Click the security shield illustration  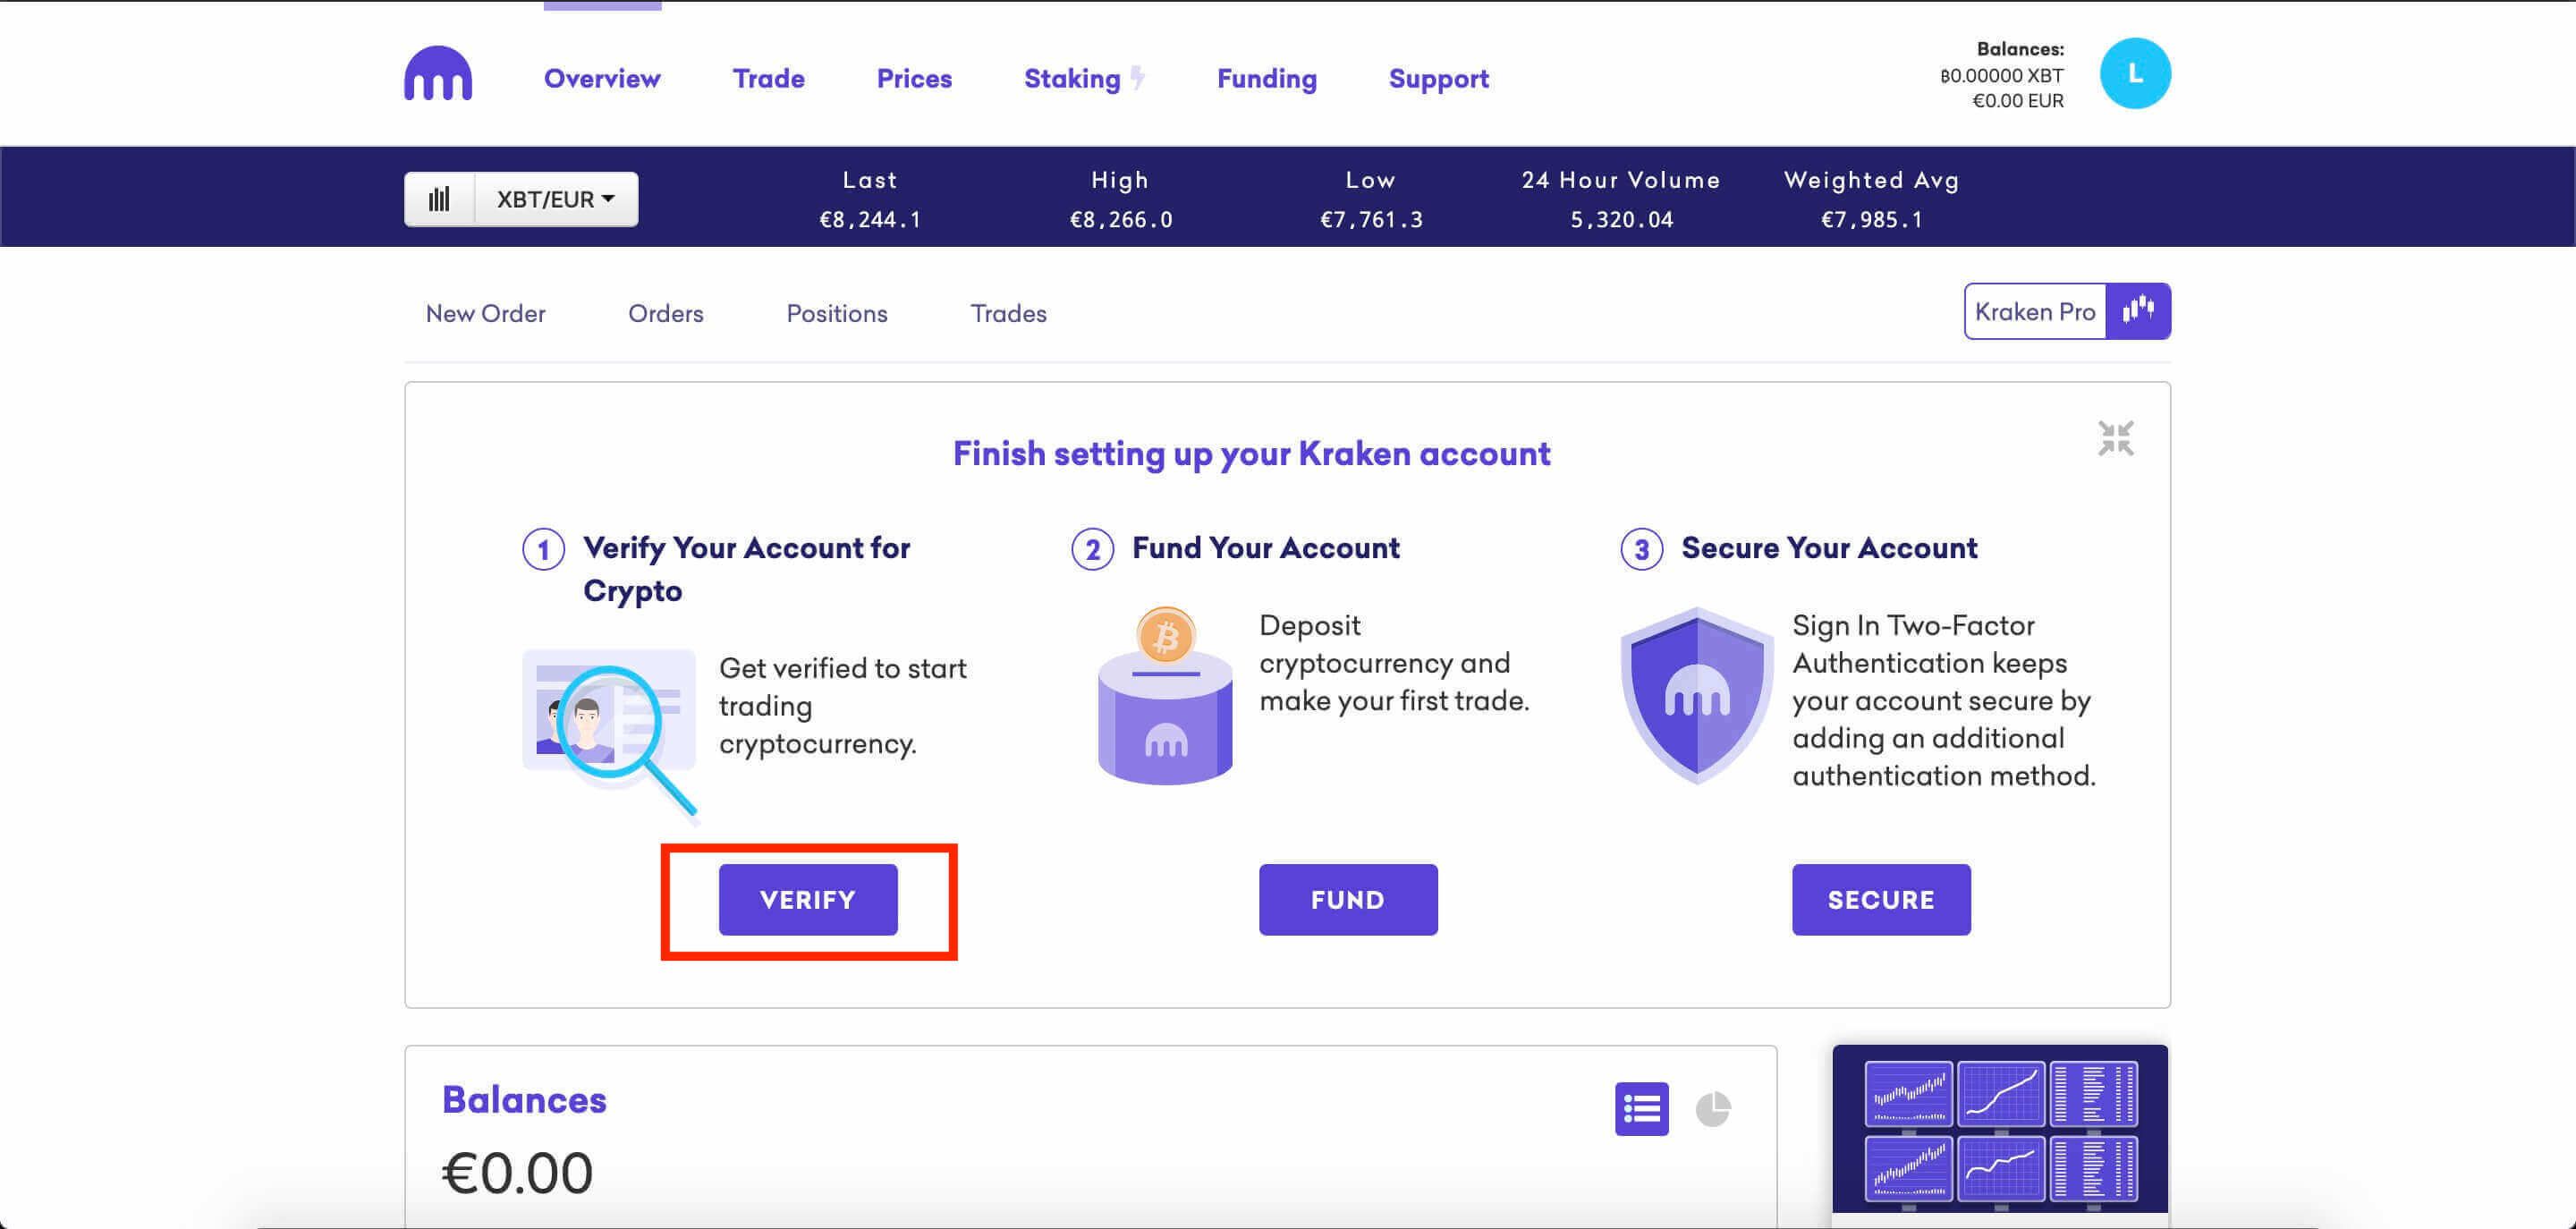1696,695
